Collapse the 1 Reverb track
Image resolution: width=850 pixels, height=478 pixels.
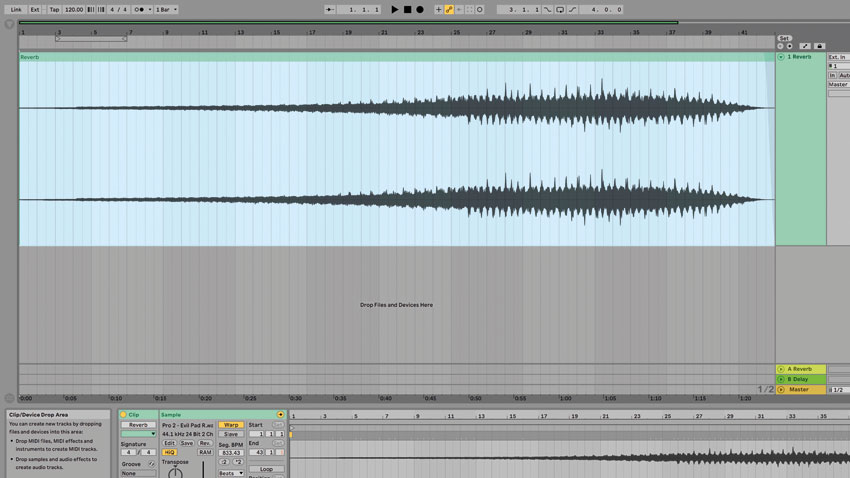781,57
